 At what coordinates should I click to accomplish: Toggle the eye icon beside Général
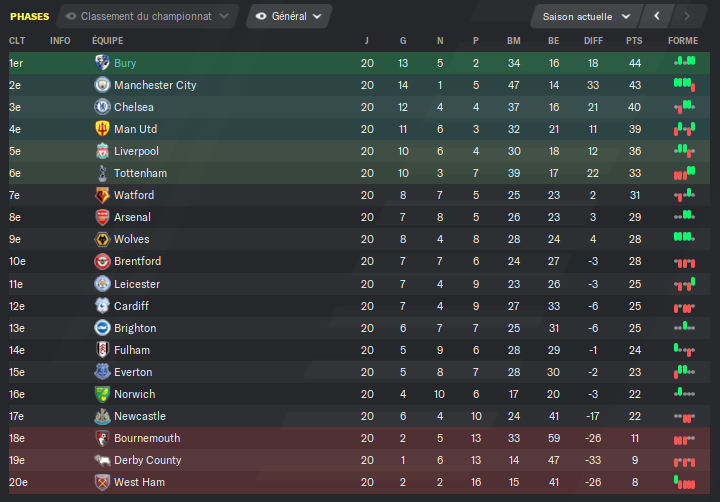tap(261, 17)
